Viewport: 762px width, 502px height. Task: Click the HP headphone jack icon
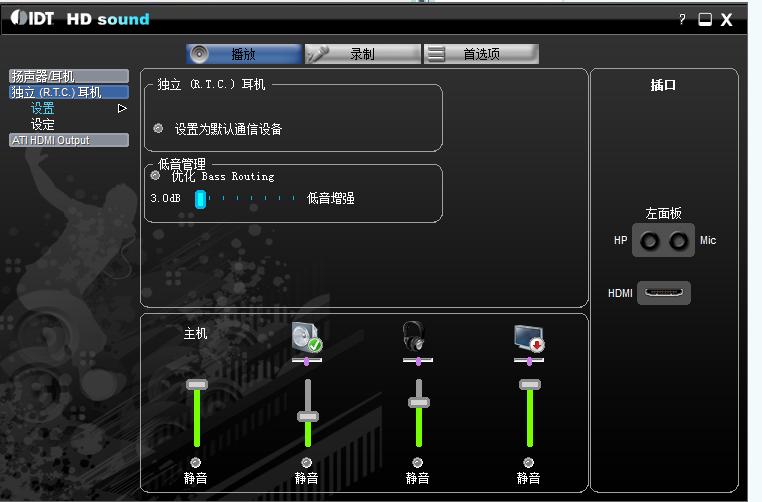click(650, 241)
